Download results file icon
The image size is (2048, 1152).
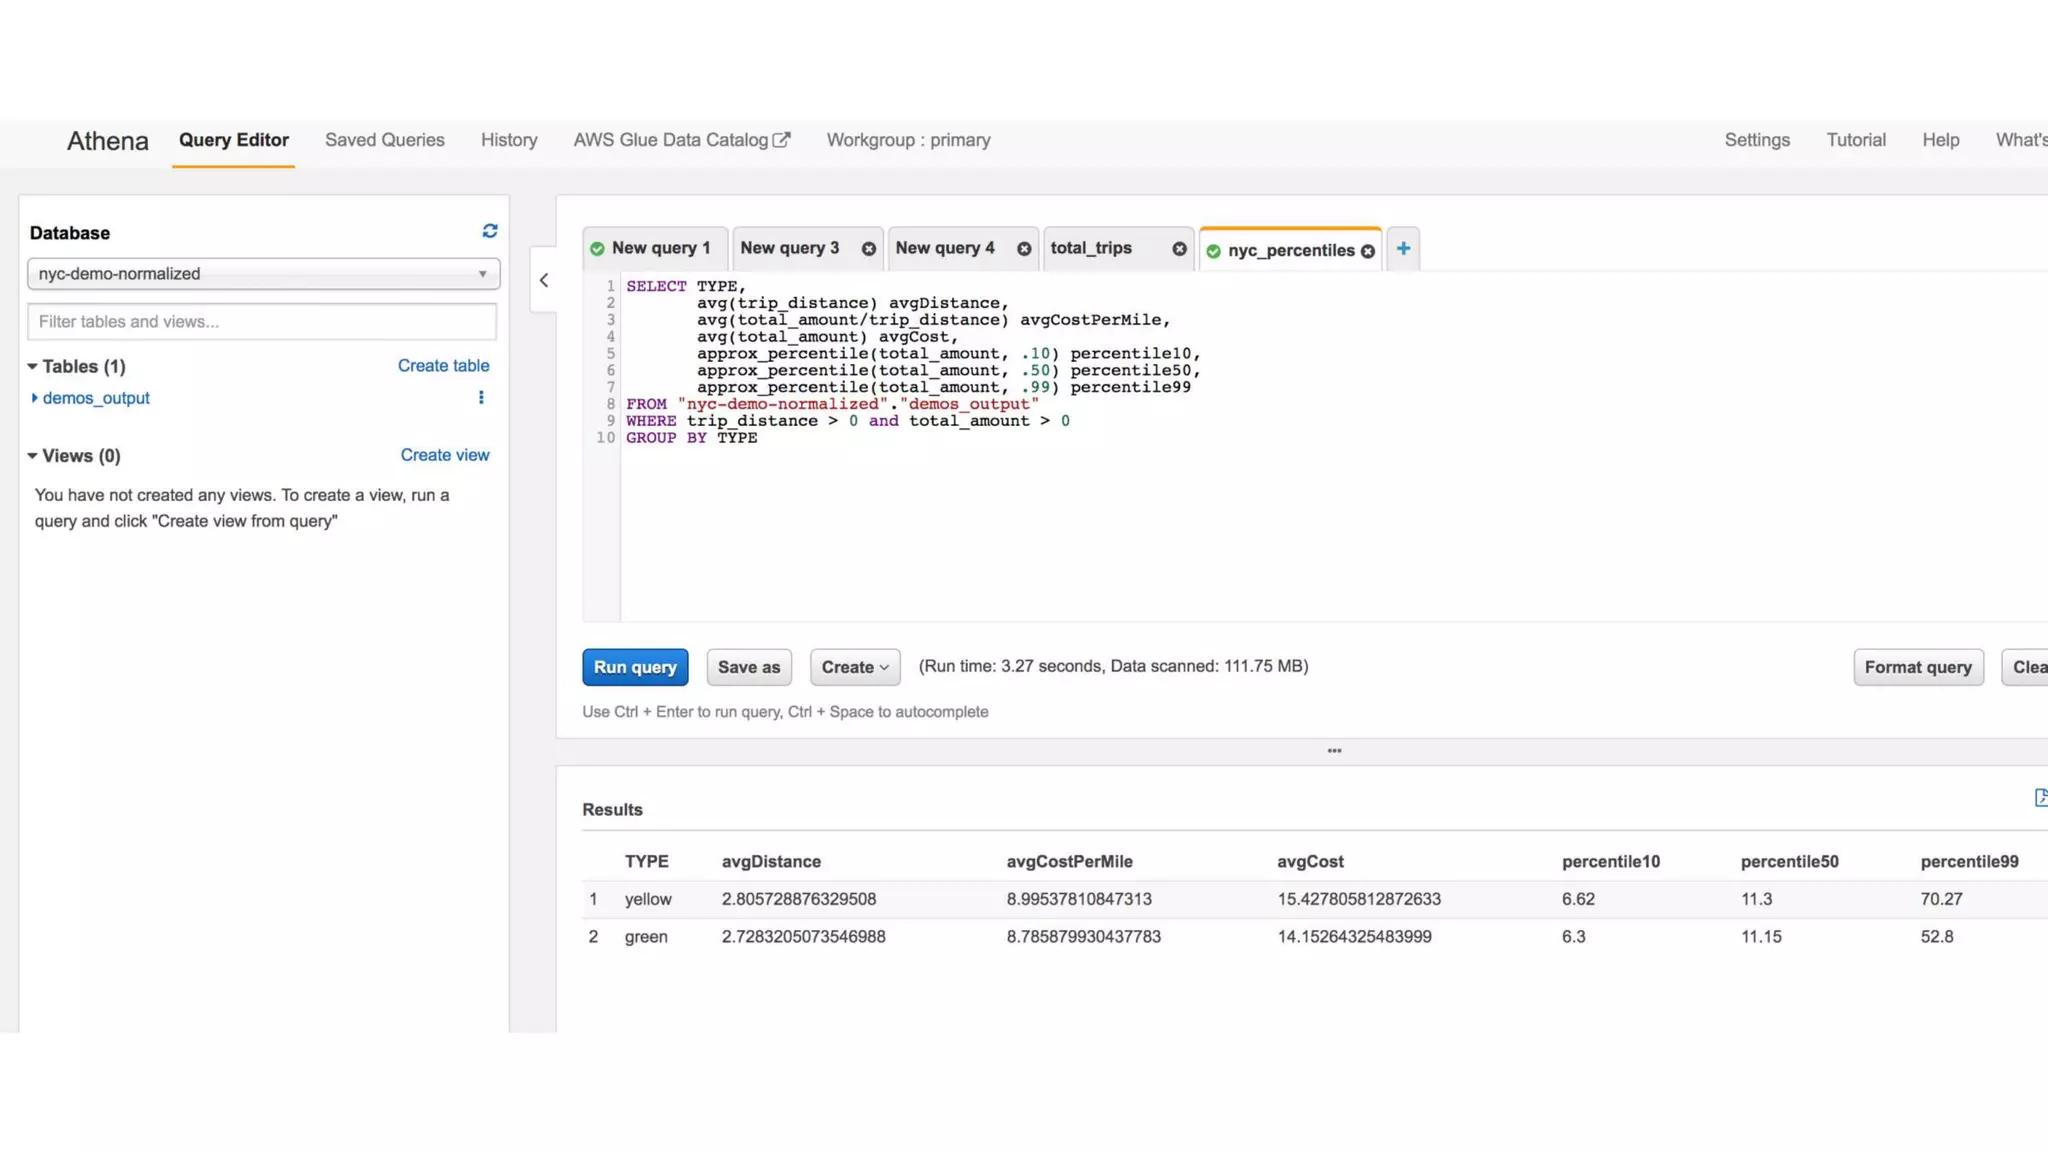(2040, 797)
